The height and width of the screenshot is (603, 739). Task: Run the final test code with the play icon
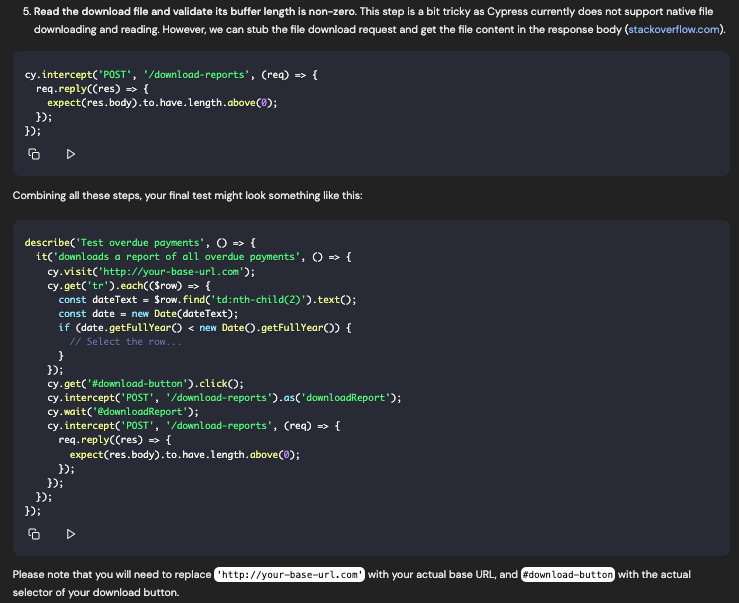[x=70, y=534]
